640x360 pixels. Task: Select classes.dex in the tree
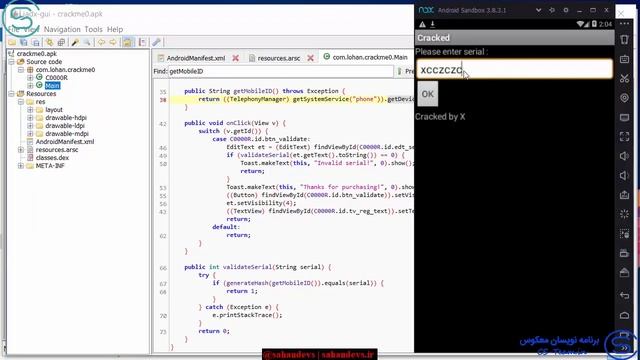click(52, 158)
